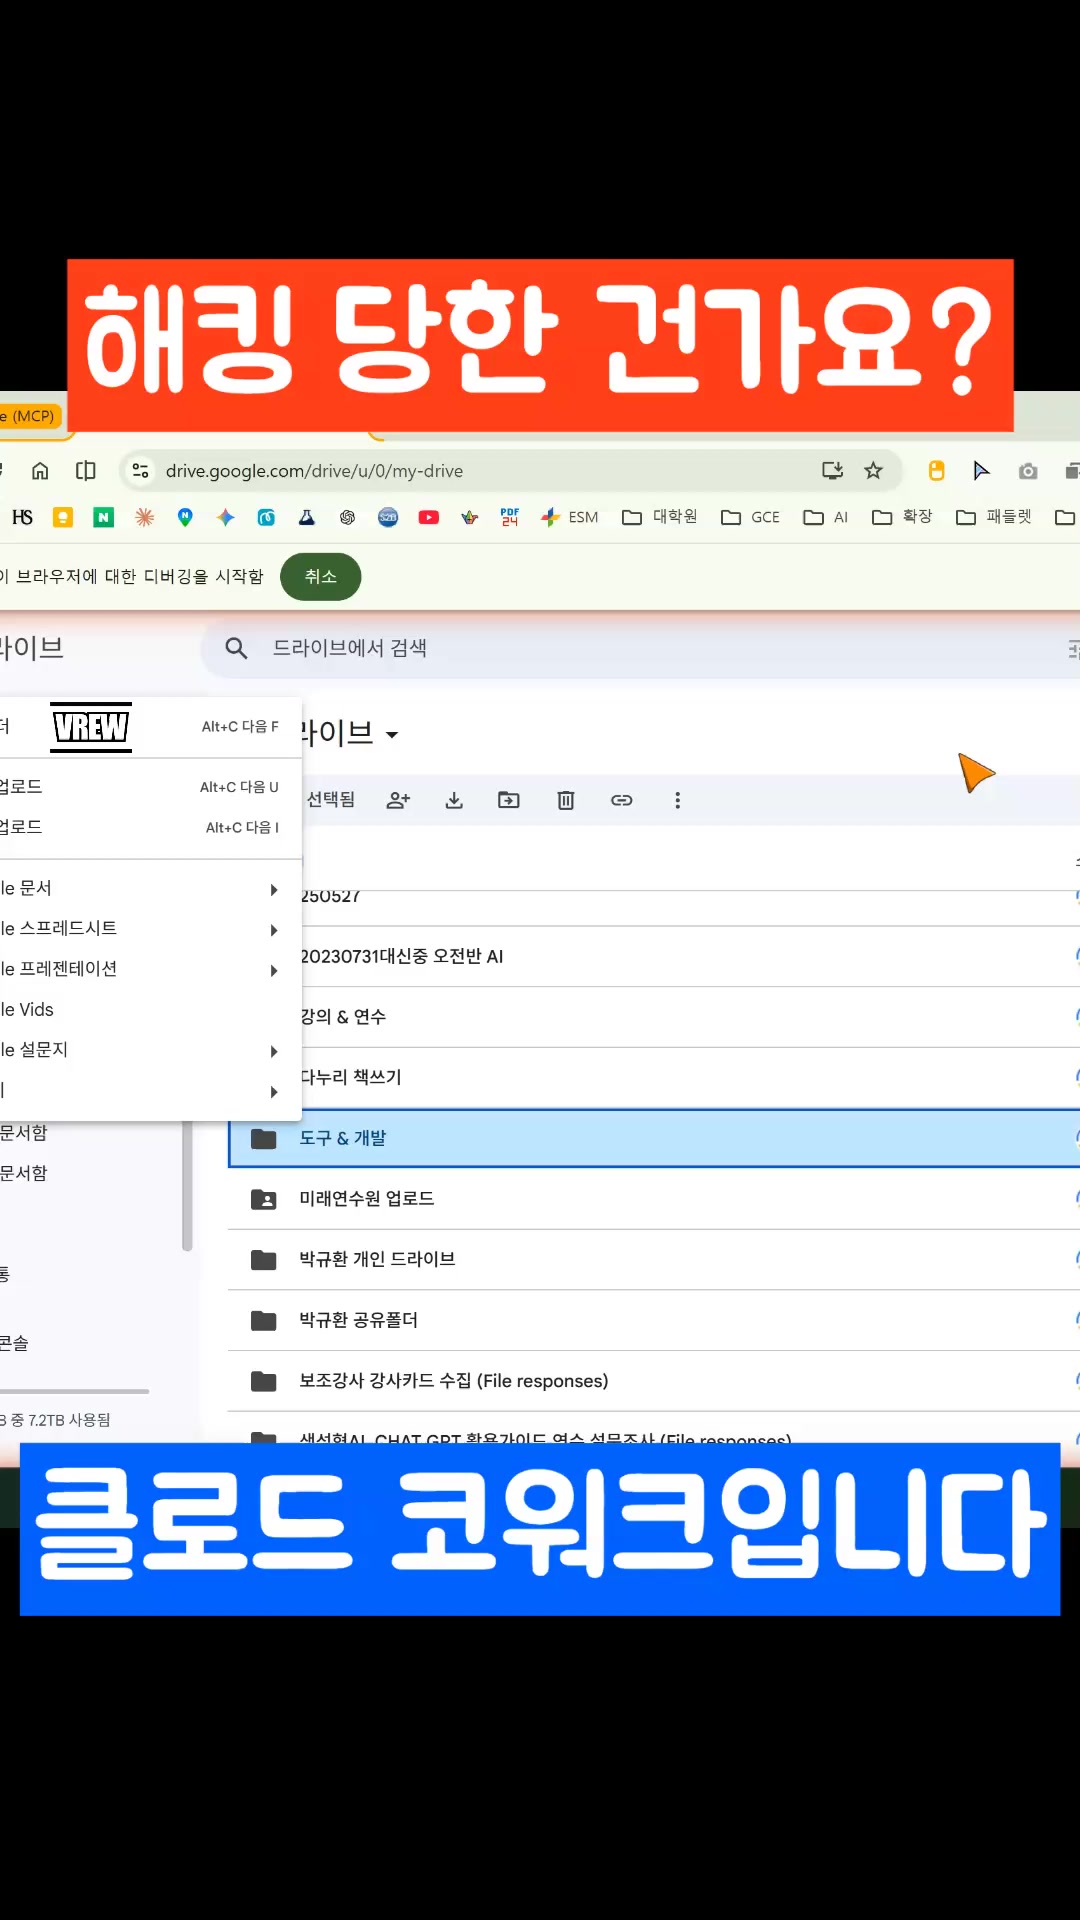Click the browser home button
Image resolution: width=1080 pixels, height=1920 pixels.
coord(40,471)
